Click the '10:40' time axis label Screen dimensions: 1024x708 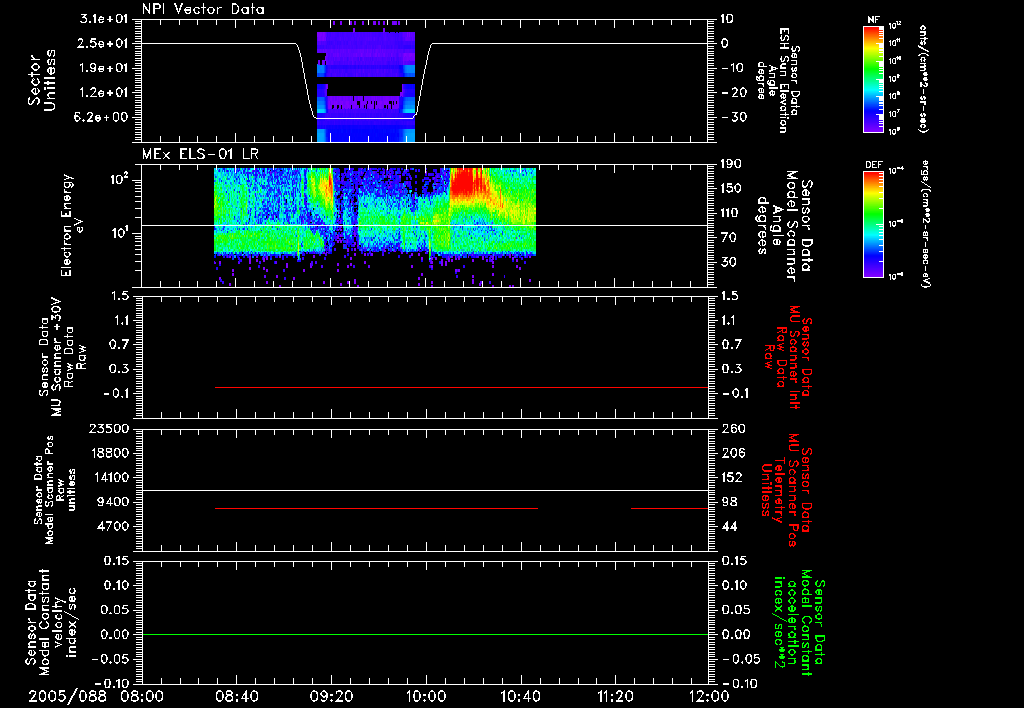pos(520,696)
